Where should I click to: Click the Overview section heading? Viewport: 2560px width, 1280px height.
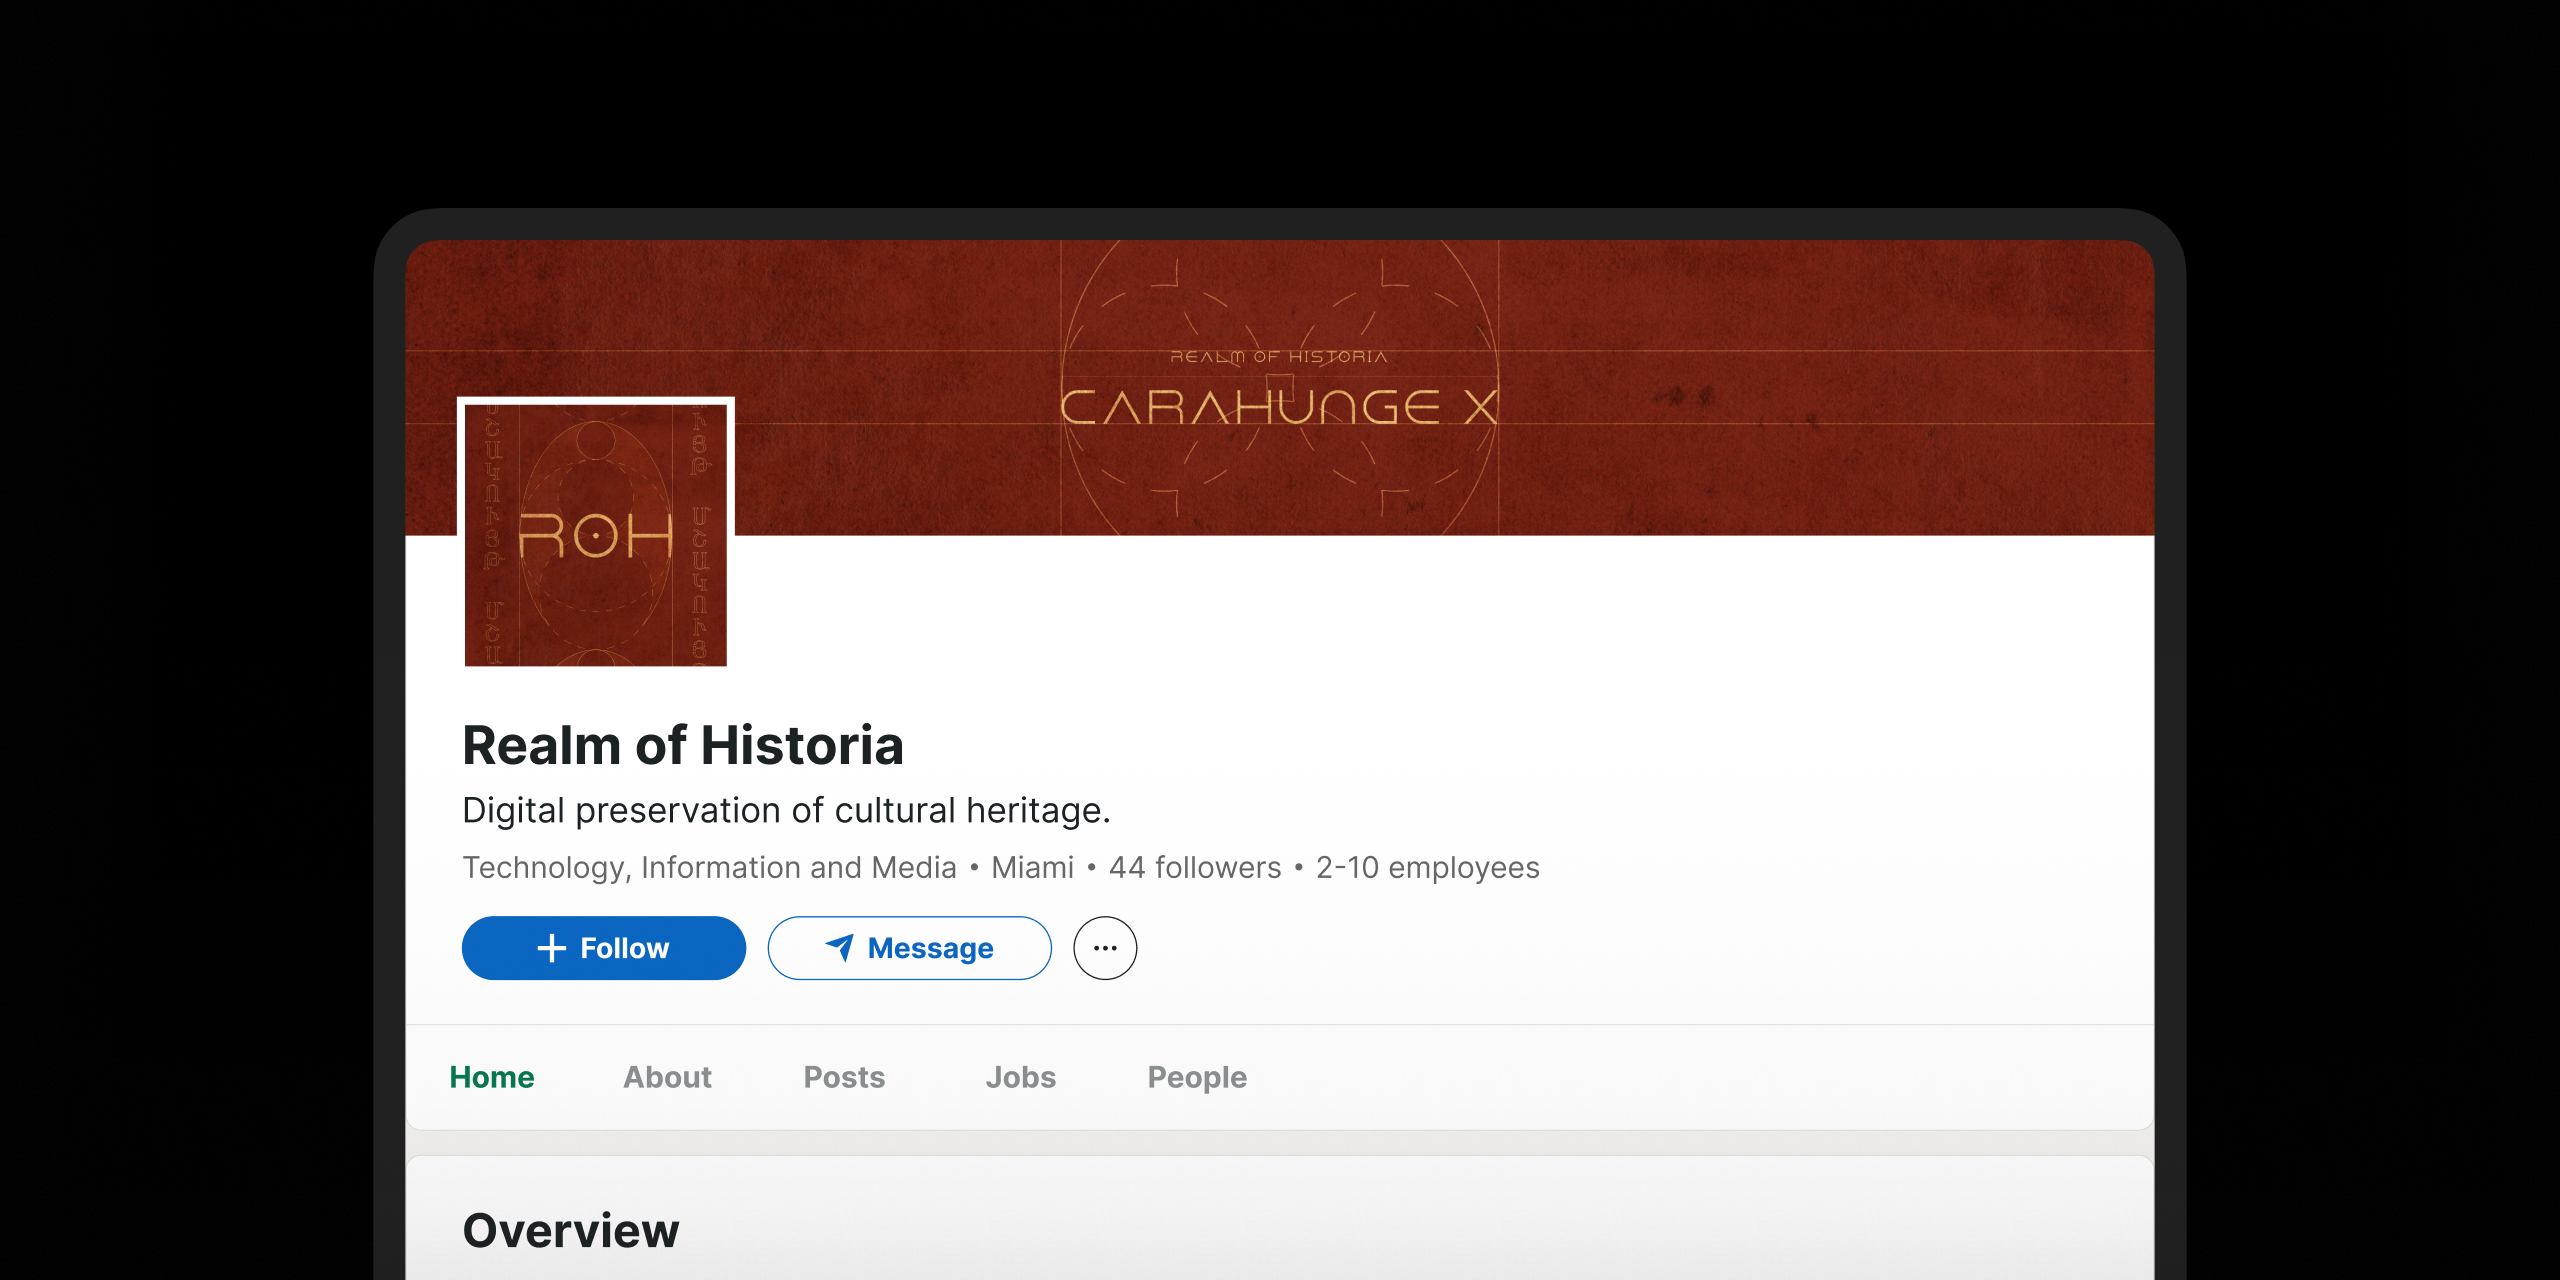click(570, 1231)
